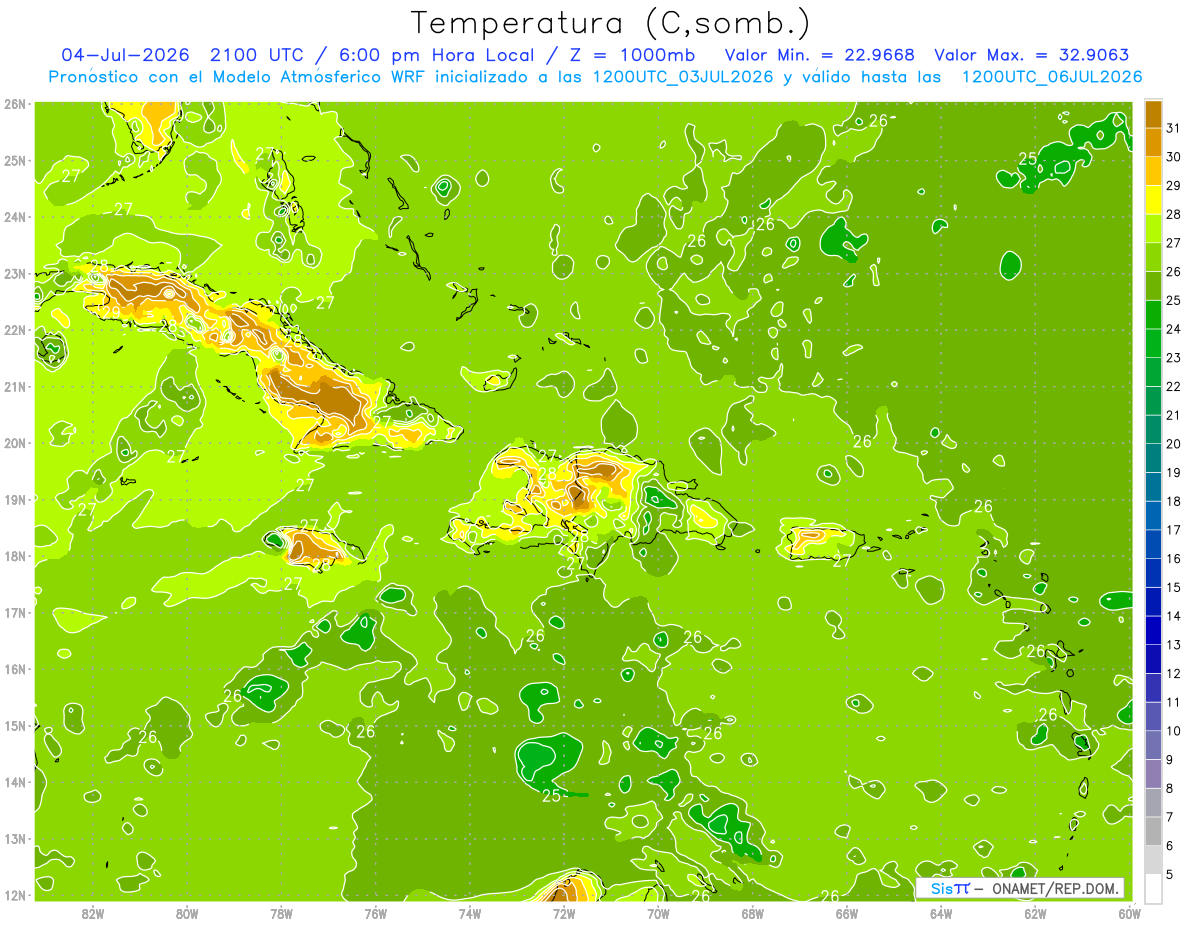Select the date text "04-Jul-2026"
The image size is (1200, 927).
[x=126, y=54]
